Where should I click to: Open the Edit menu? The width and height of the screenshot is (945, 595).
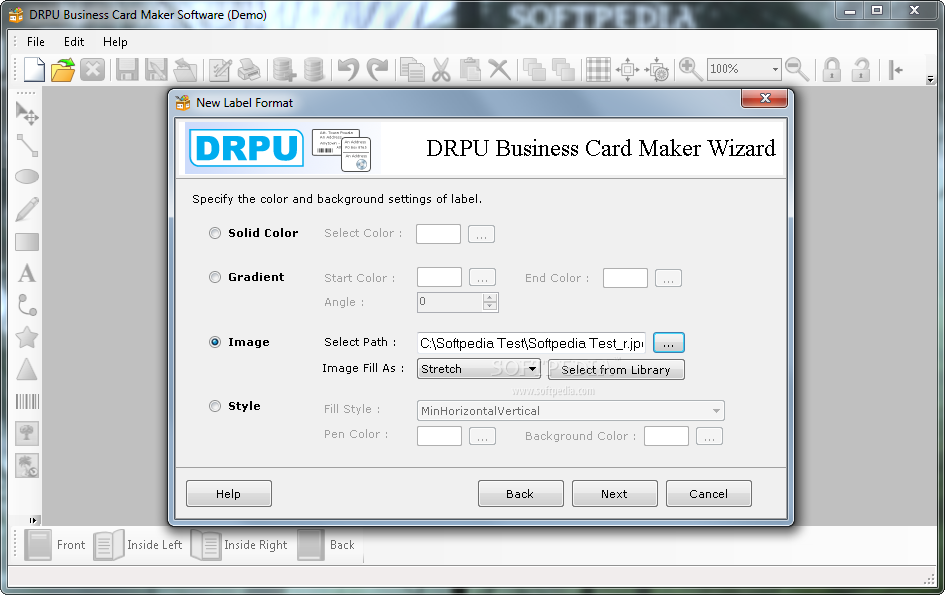tap(74, 42)
